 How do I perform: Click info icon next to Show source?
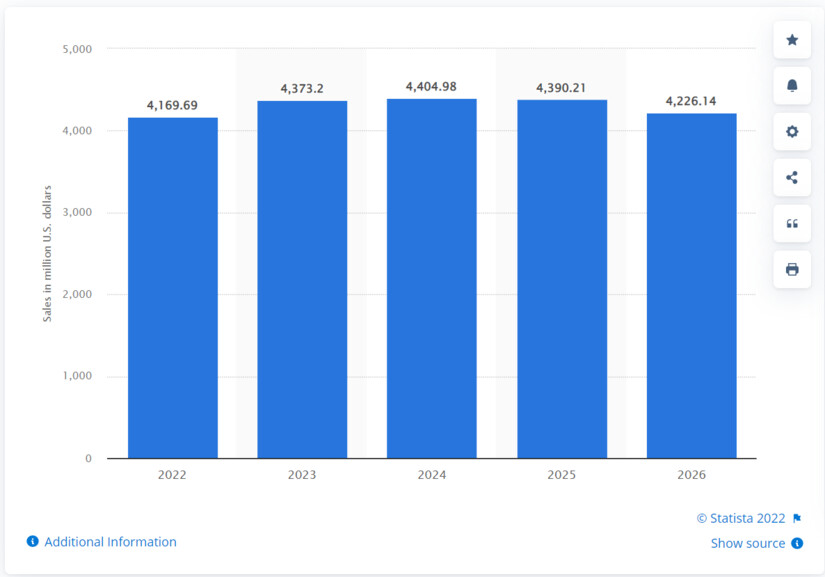(x=797, y=543)
